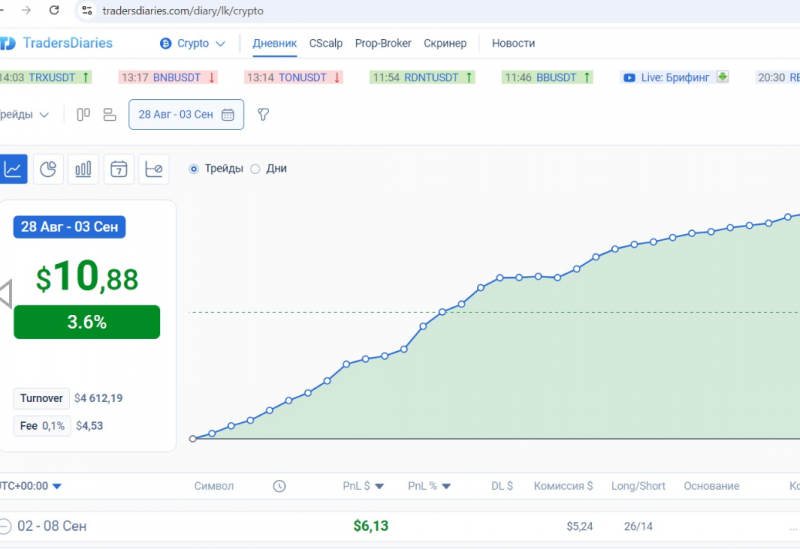Viewport: 800px width, 549px height.
Task: Click the blue 28 Авг - 03 Сен badge
Action: point(69,227)
